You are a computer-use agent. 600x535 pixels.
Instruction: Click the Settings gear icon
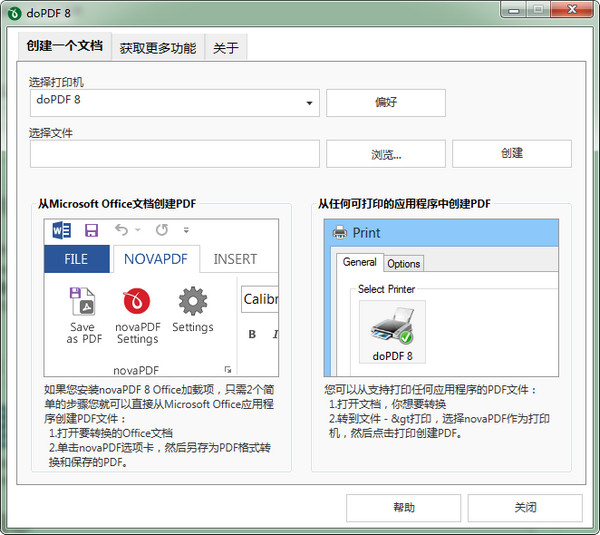(192, 301)
